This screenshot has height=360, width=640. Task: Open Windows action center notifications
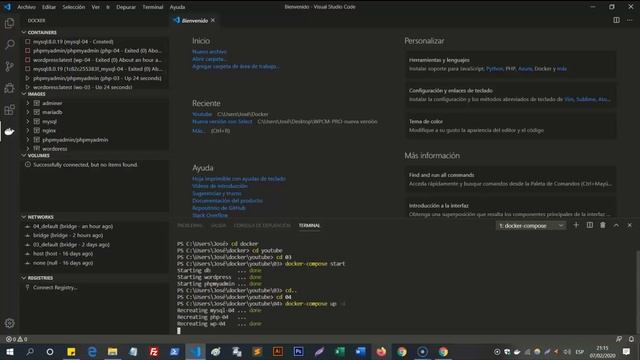click(626, 351)
